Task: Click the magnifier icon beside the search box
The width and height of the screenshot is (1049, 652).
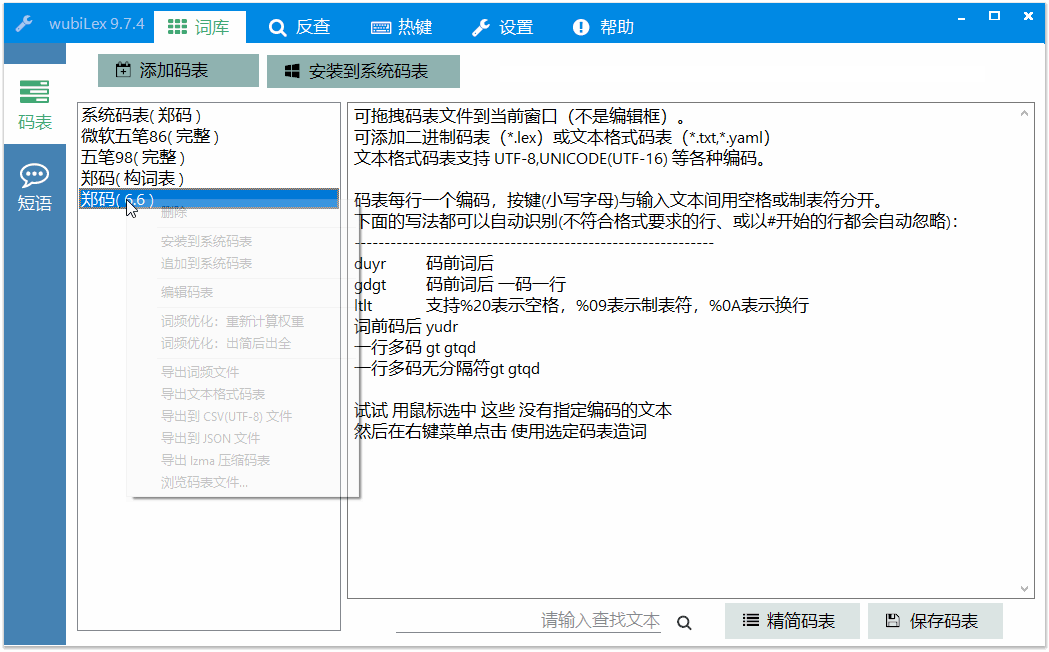Action: 685,621
